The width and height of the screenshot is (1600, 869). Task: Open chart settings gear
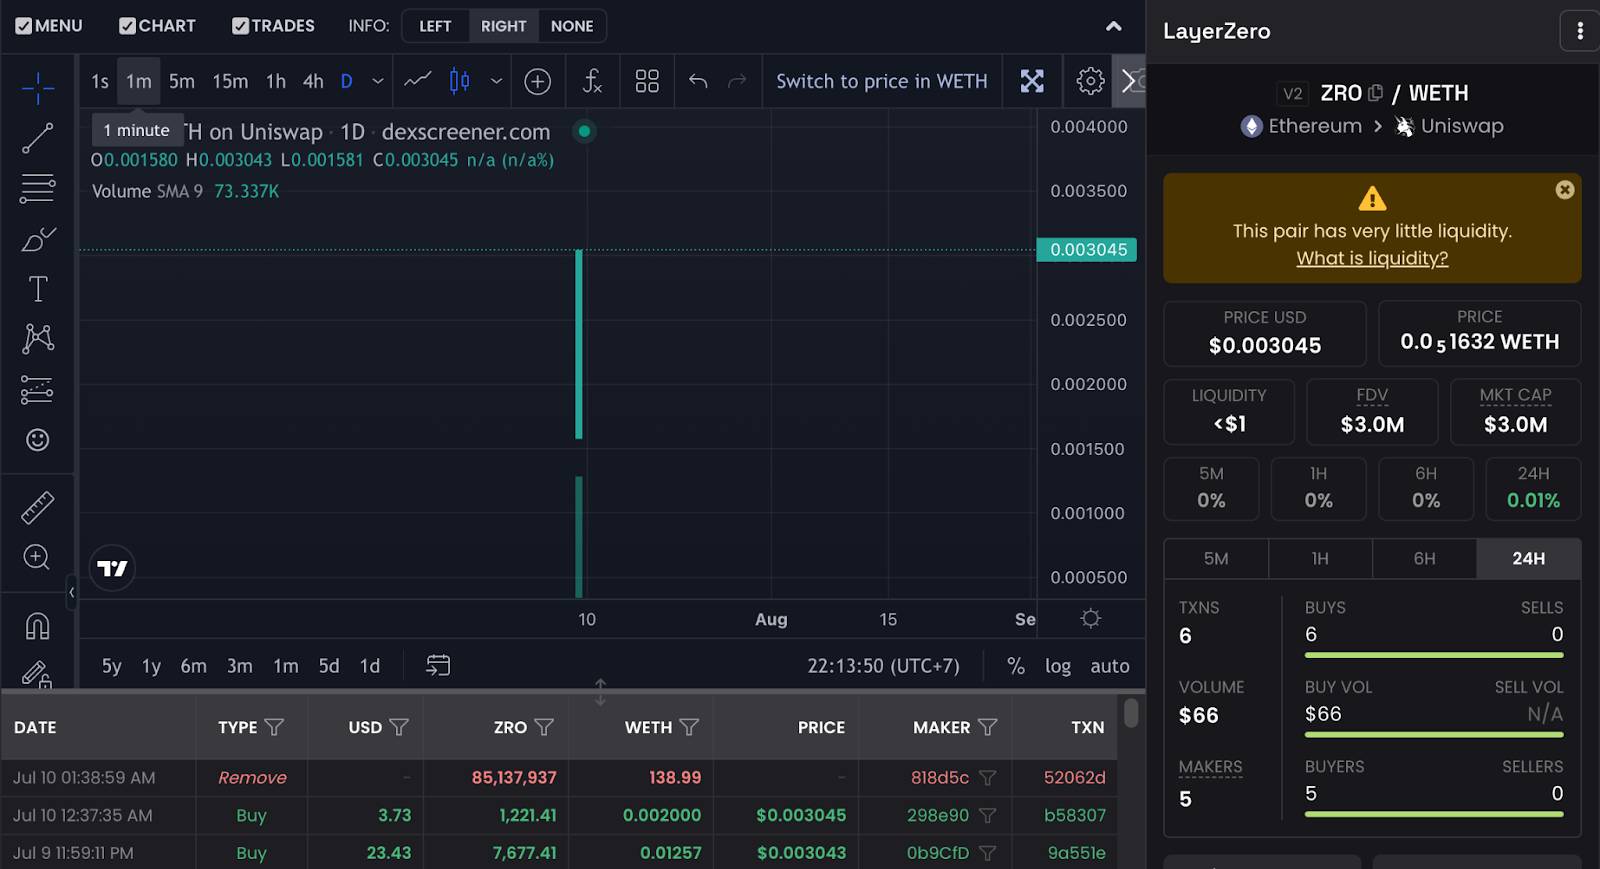[1090, 82]
